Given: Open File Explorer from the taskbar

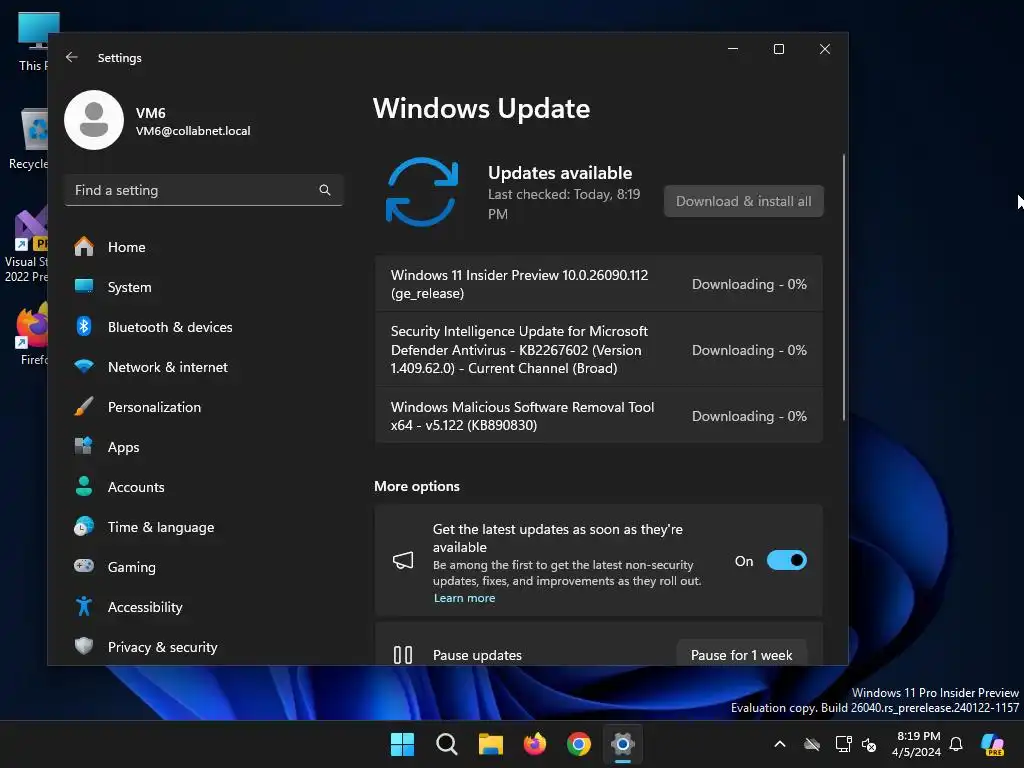Looking at the screenshot, I should pos(490,744).
